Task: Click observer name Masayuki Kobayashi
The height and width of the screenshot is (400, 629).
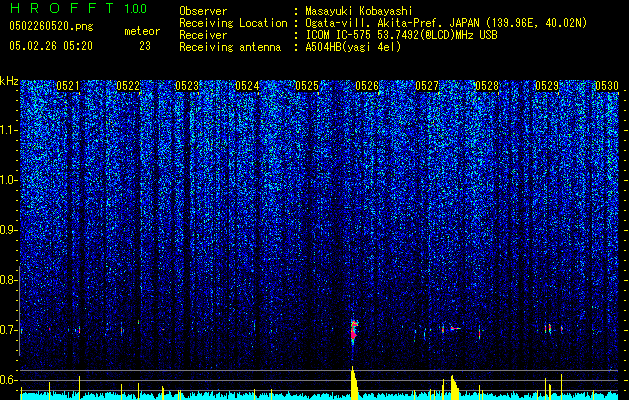Action: click(x=359, y=11)
